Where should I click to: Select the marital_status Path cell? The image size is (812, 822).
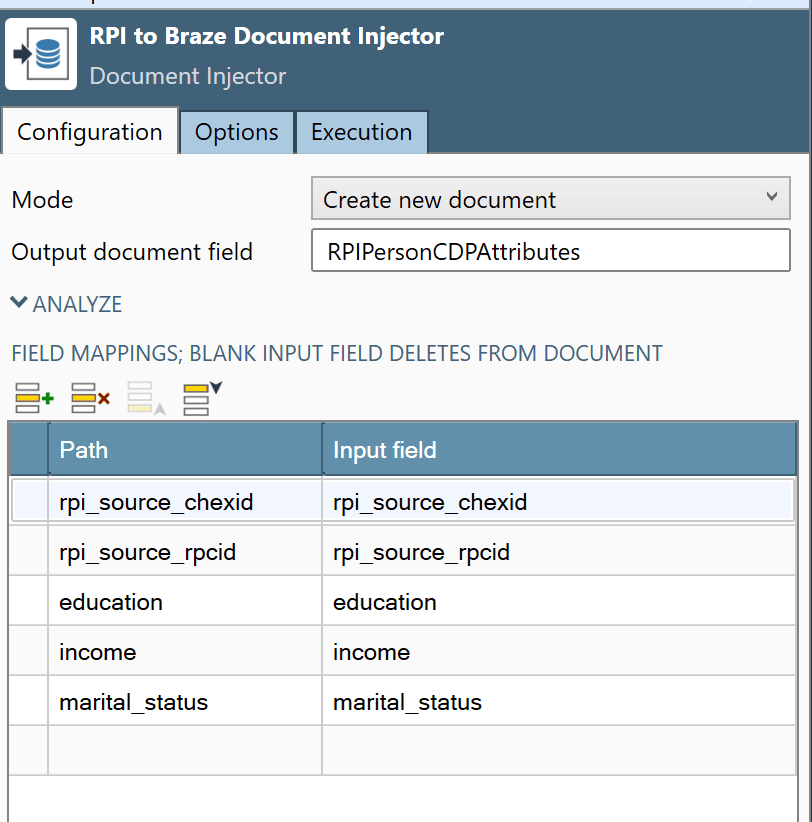point(185,702)
